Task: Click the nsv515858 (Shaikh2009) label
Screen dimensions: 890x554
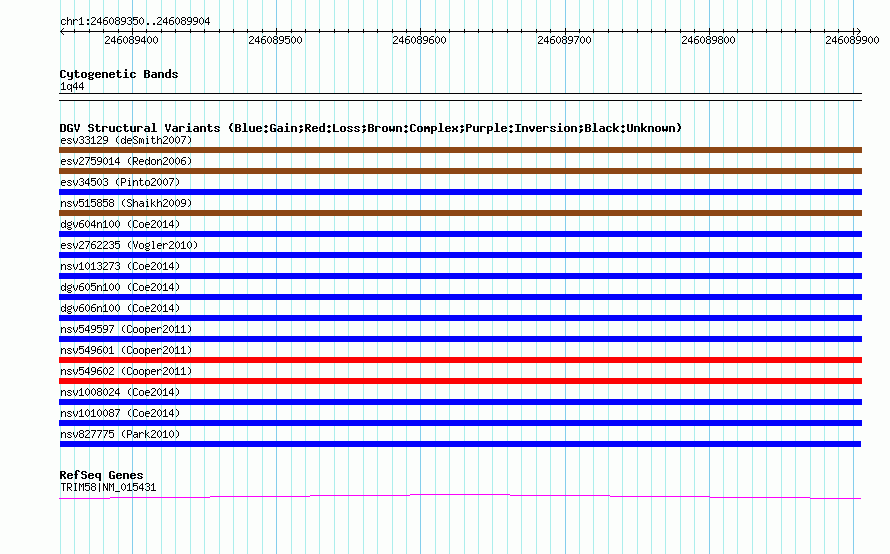Action: click(126, 203)
